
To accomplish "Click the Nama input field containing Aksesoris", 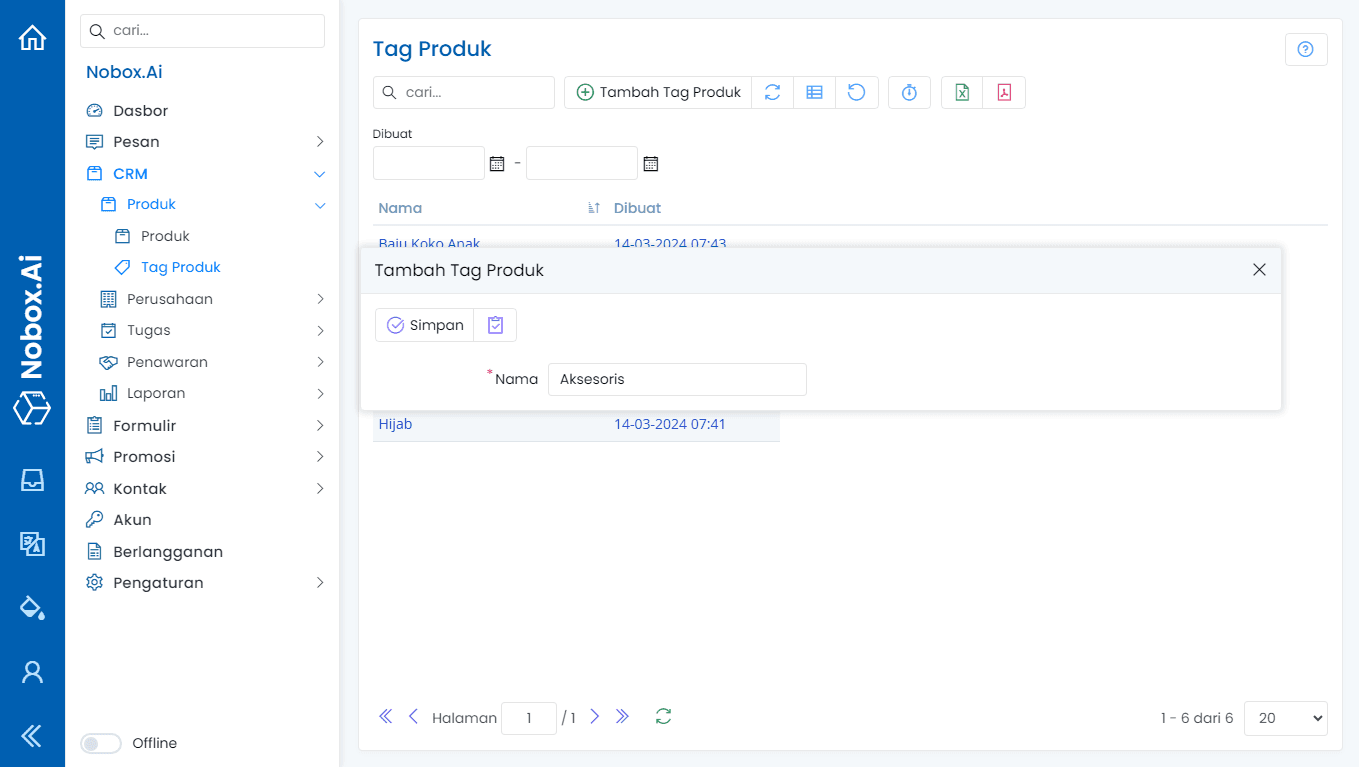I will [676, 380].
